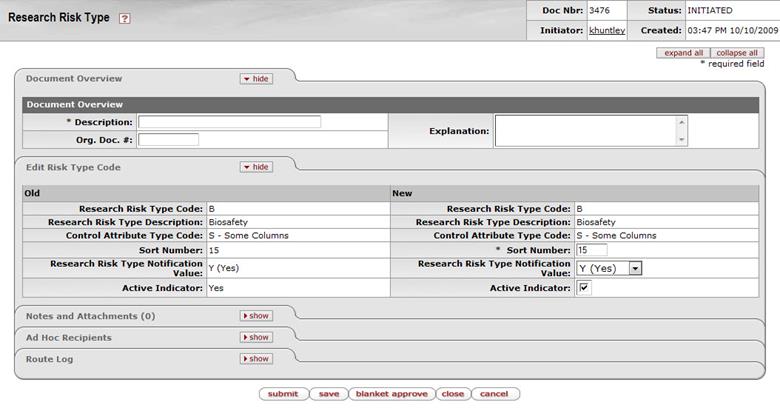This screenshot has width=780, height=408.
Task: Show the Route Log section
Action: click(256, 359)
